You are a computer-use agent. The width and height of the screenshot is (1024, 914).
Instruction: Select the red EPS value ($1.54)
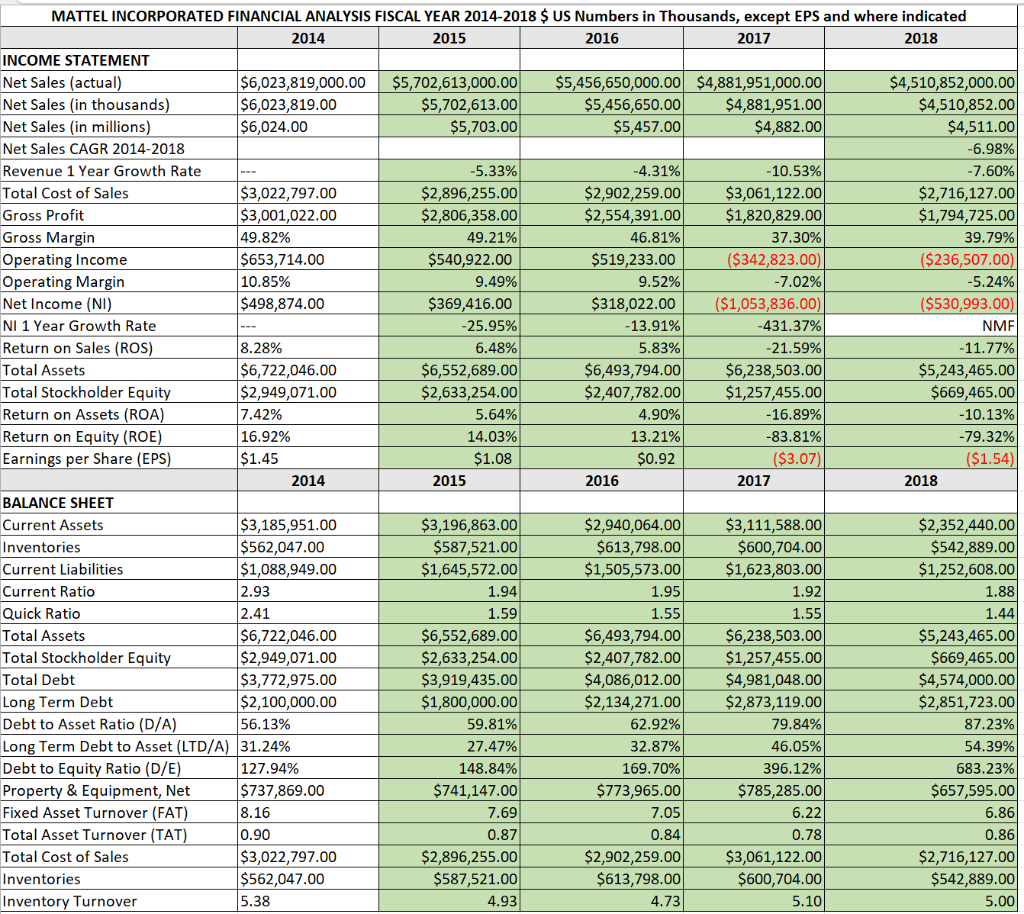pos(991,459)
